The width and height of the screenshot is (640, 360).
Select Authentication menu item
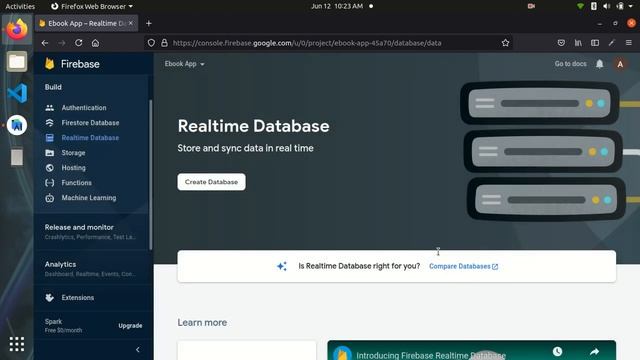coord(84,108)
